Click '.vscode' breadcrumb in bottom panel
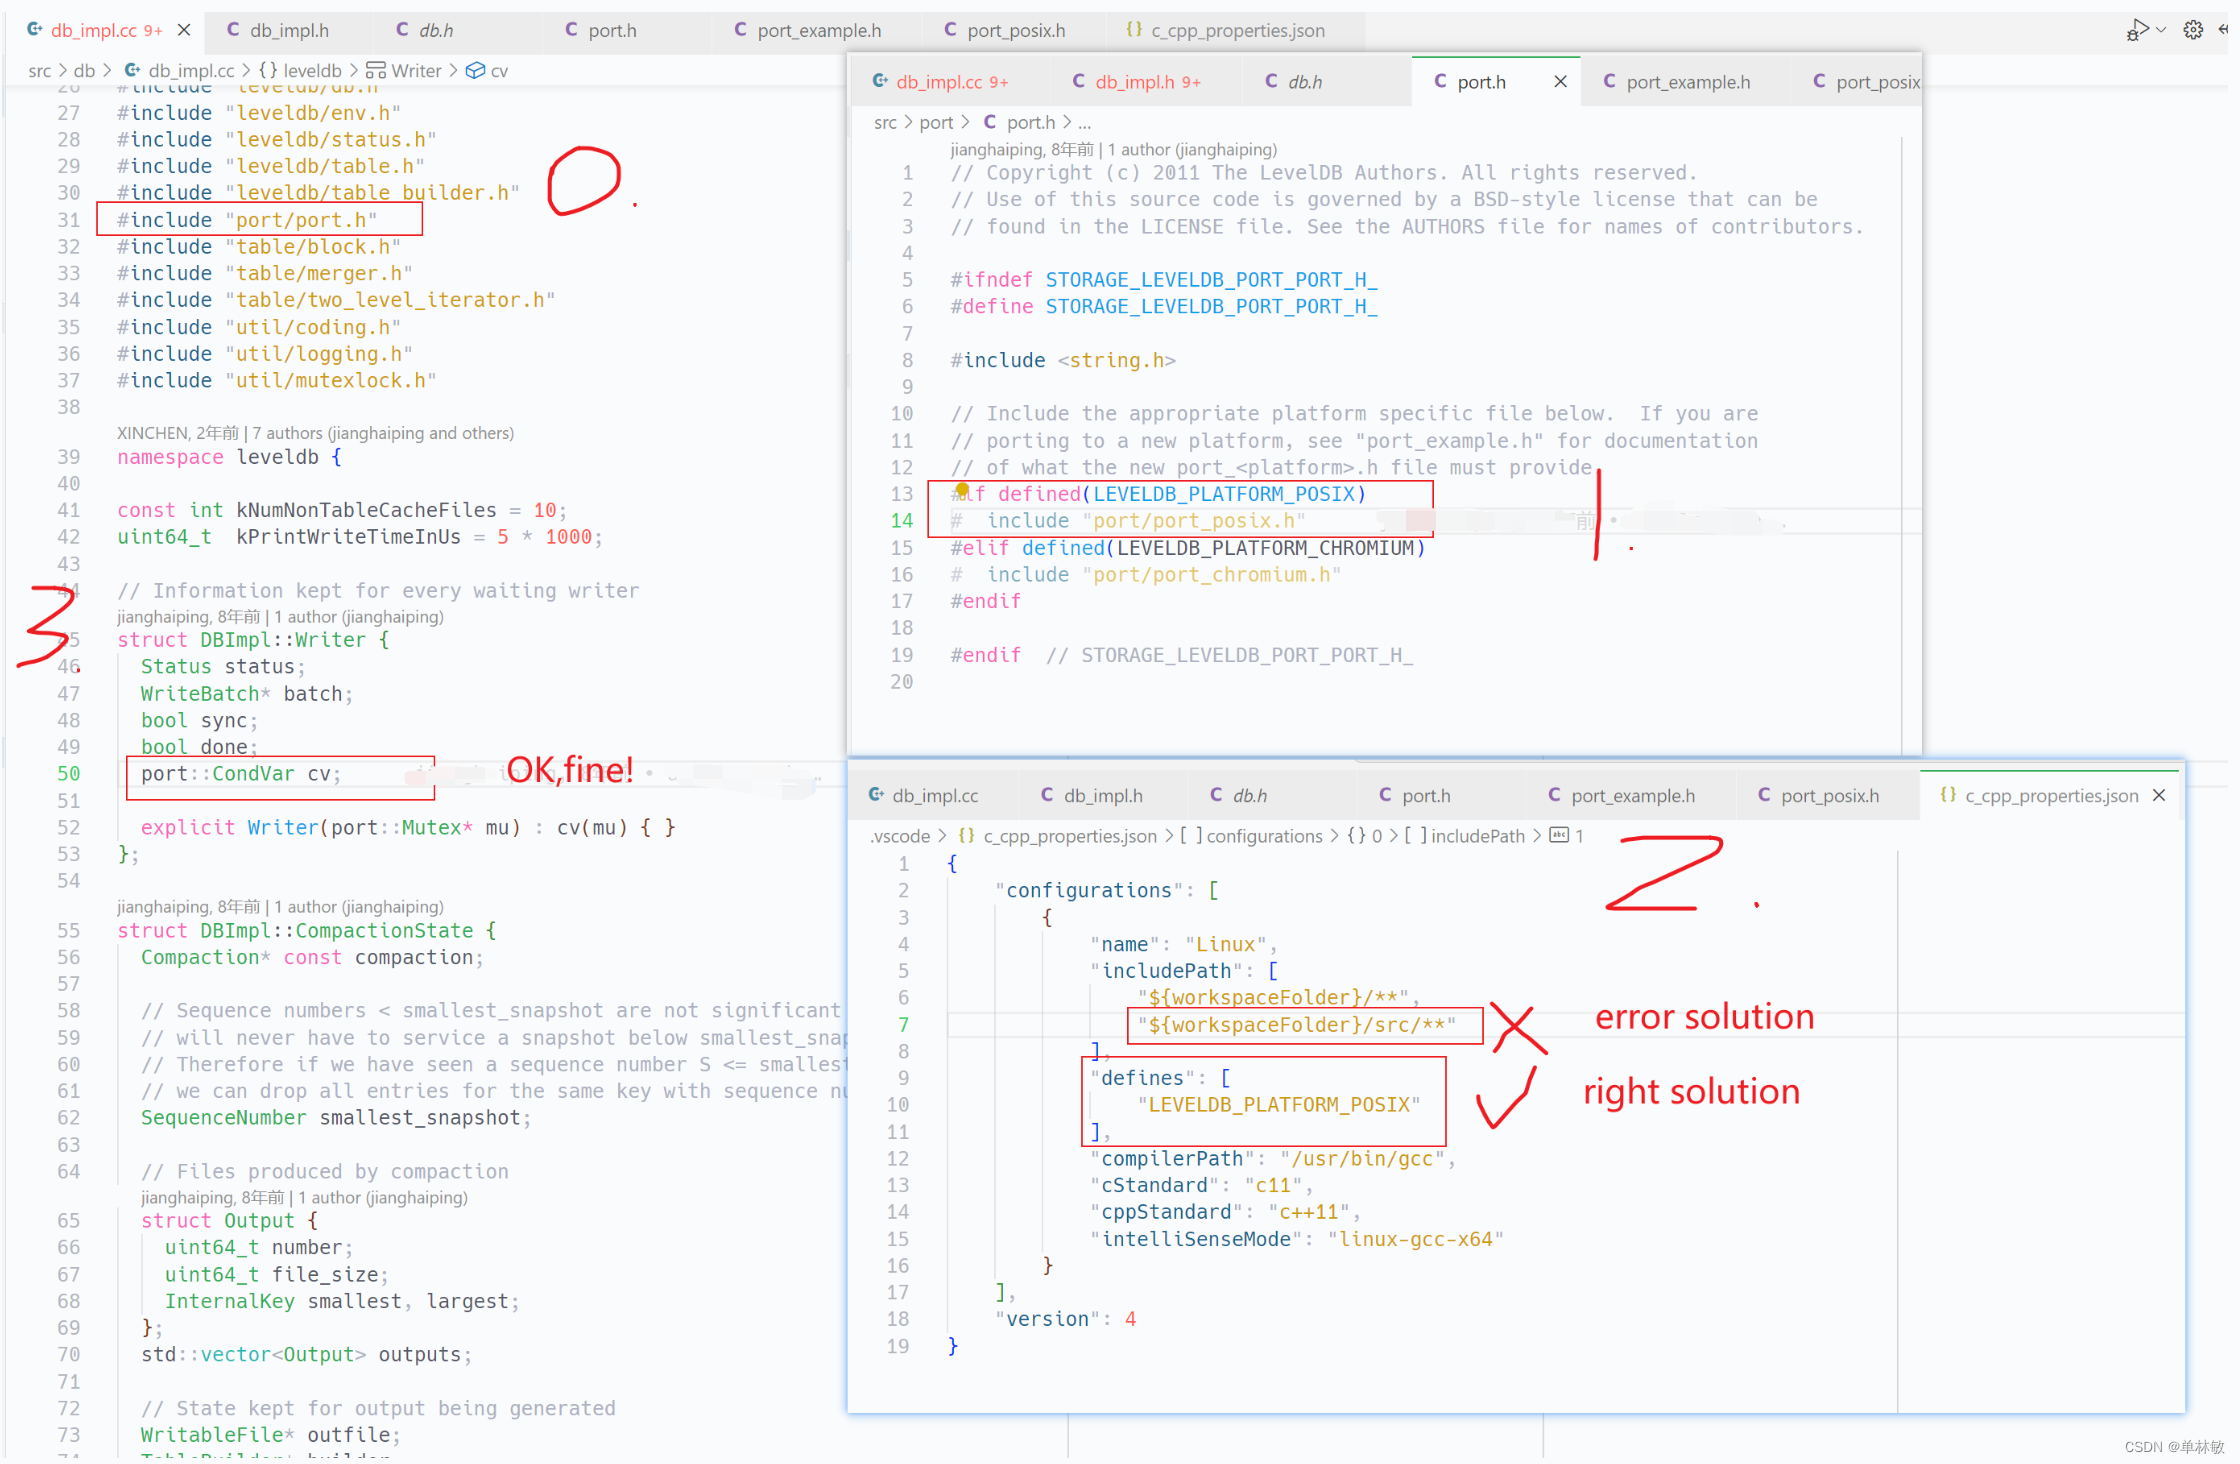The height and width of the screenshot is (1464, 2240). coord(900,836)
